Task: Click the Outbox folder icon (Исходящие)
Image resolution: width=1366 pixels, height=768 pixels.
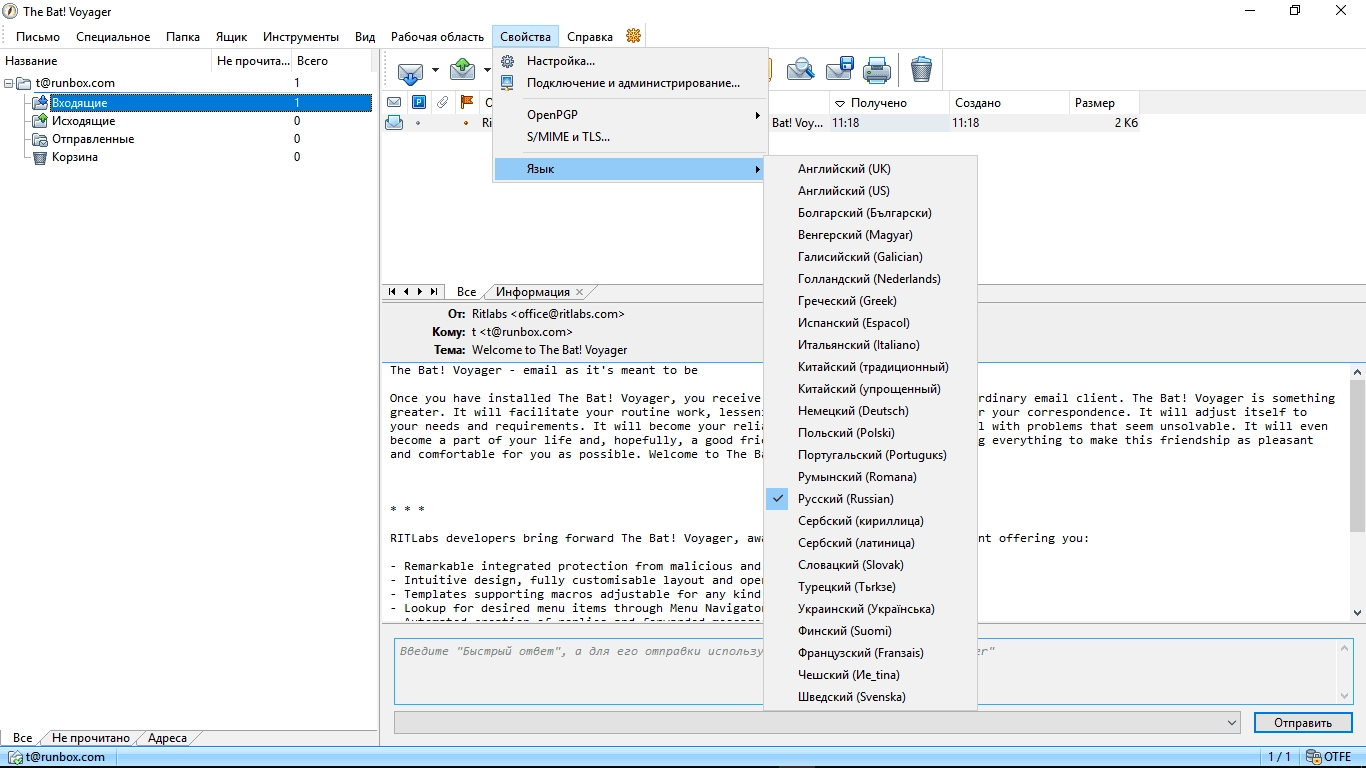Action: pyautogui.click(x=39, y=121)
